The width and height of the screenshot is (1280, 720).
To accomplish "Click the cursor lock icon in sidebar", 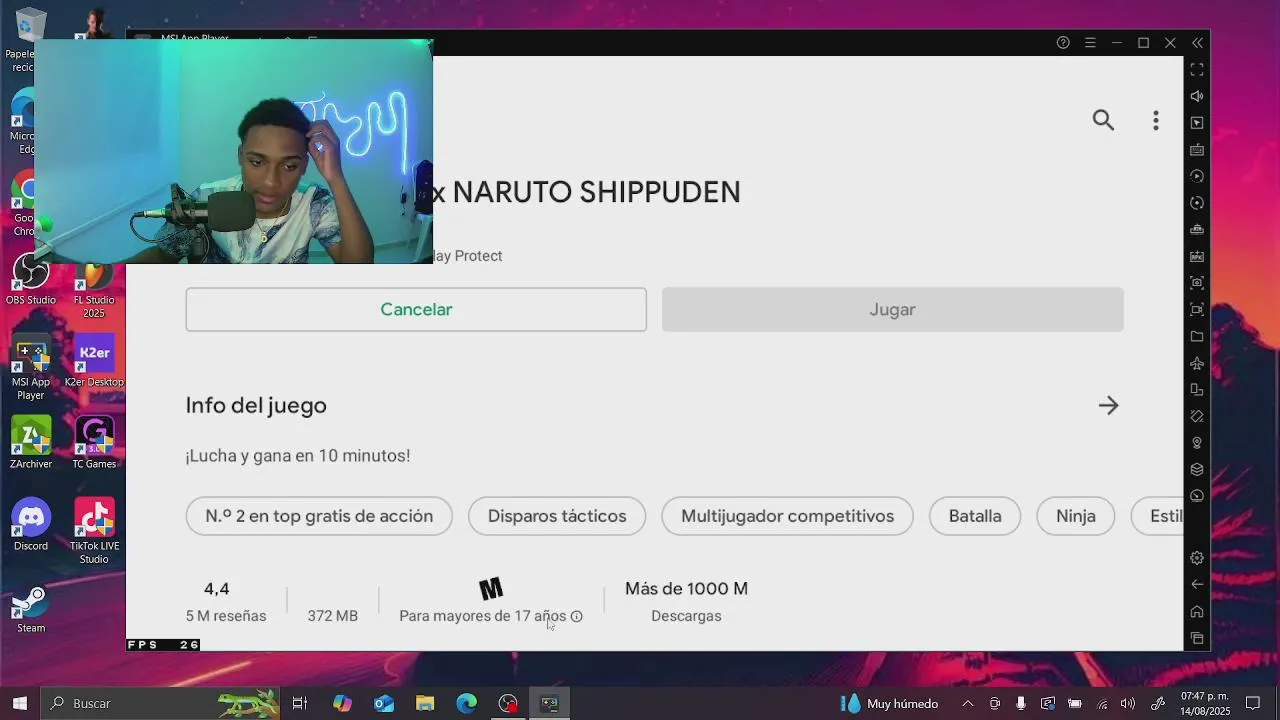I will tap(1197, 123).
